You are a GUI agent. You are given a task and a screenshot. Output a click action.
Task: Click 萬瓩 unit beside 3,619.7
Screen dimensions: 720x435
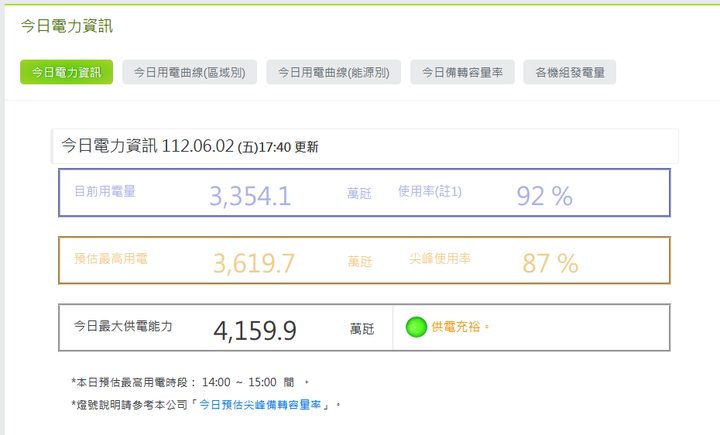pos(360,261)
